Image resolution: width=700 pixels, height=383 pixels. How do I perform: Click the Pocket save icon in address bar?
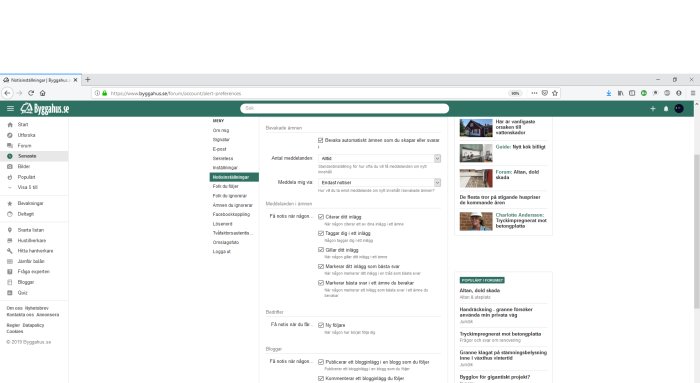545,93
